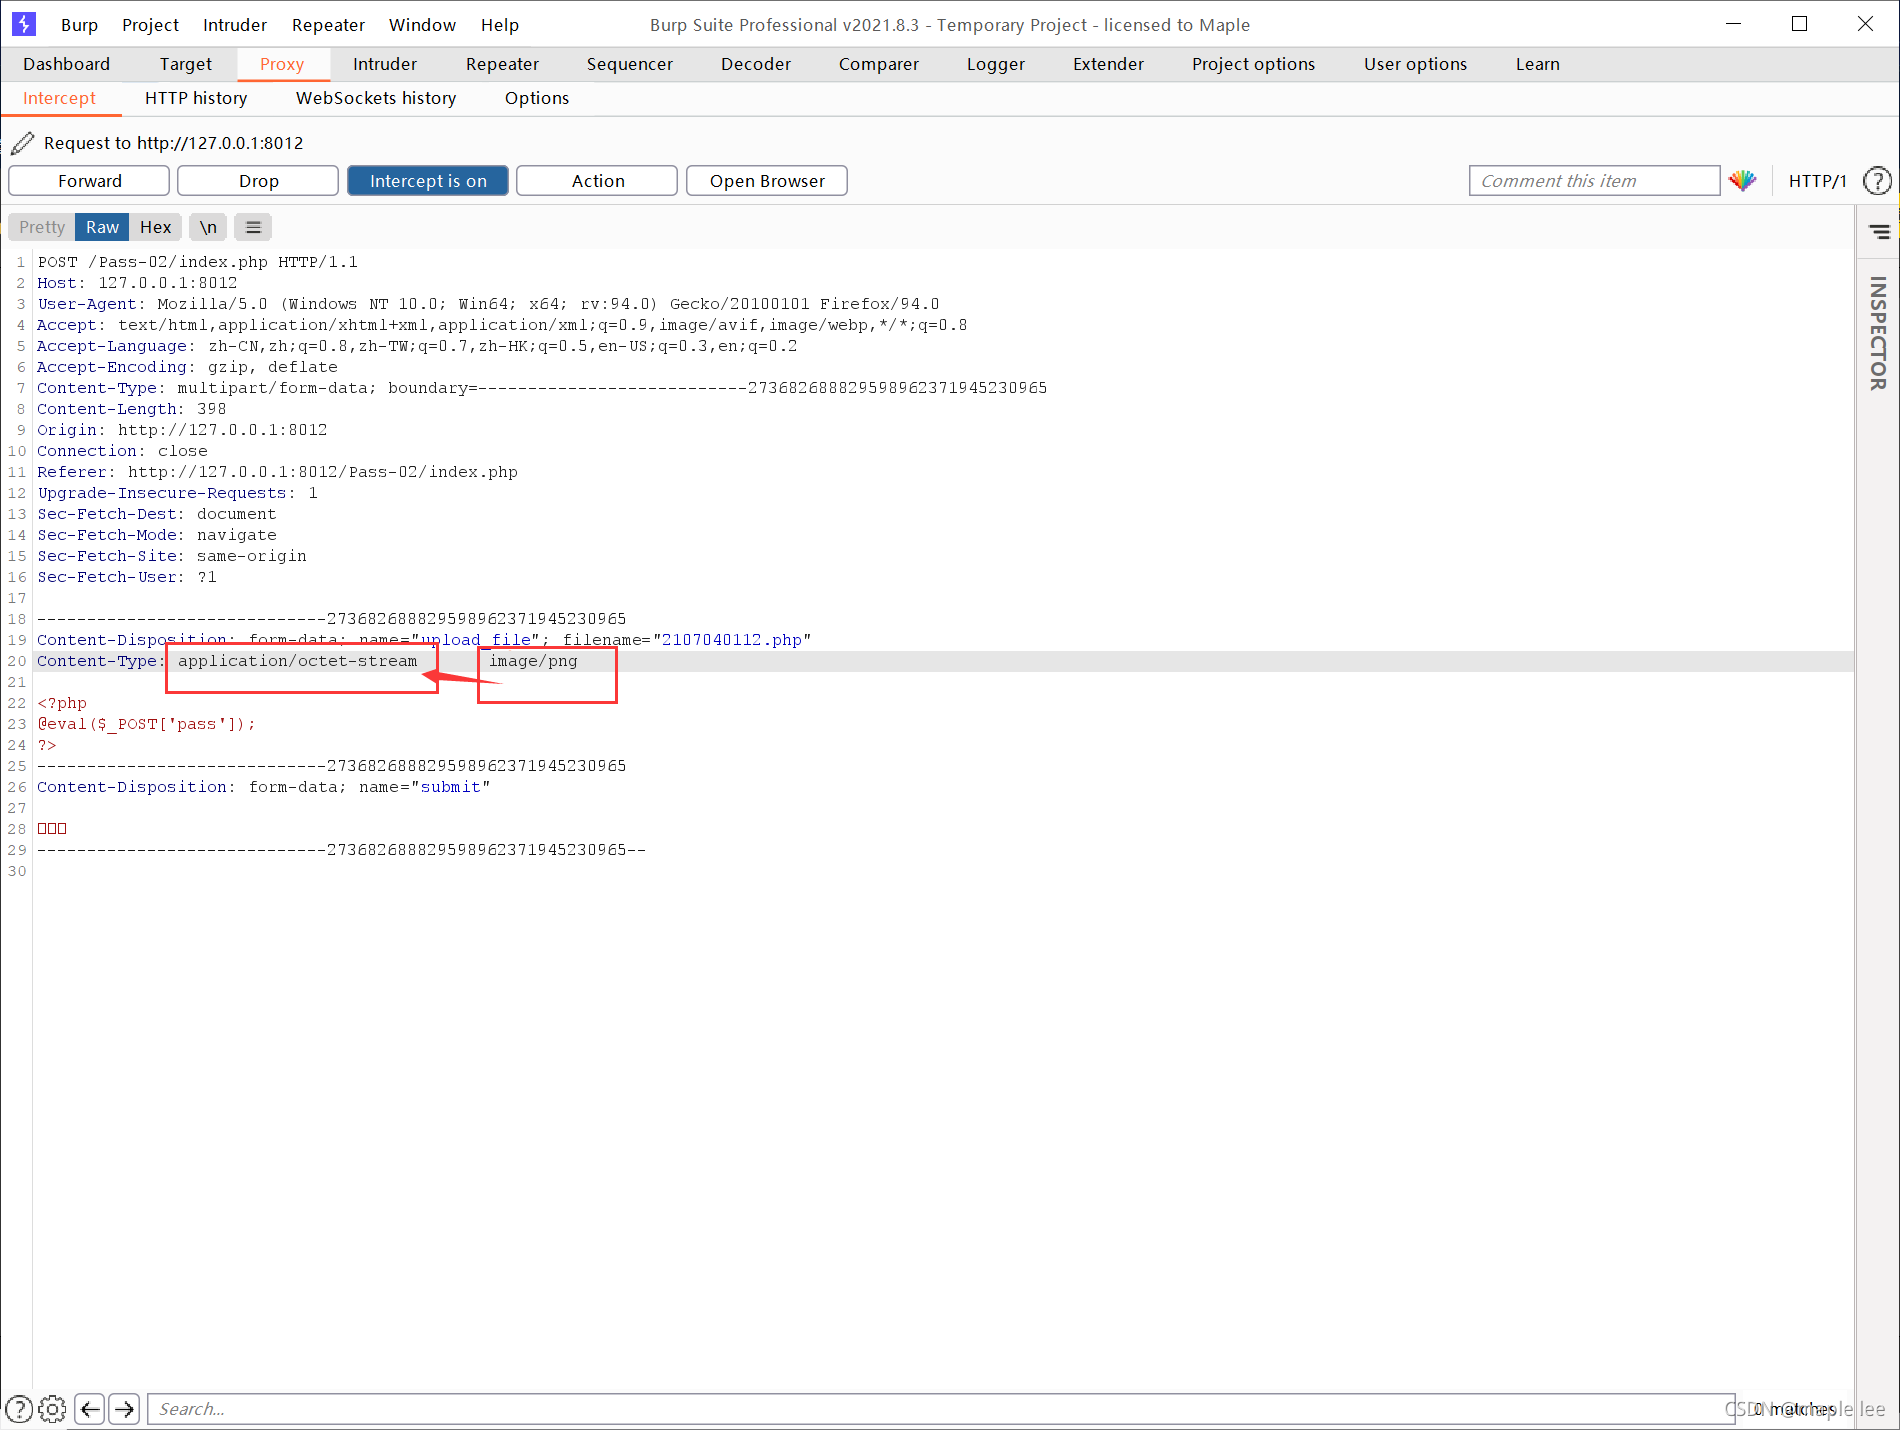Viewport: 1900px width, 1430px height.
Task: Click the Connection: close header line
Action: point(122,451)
